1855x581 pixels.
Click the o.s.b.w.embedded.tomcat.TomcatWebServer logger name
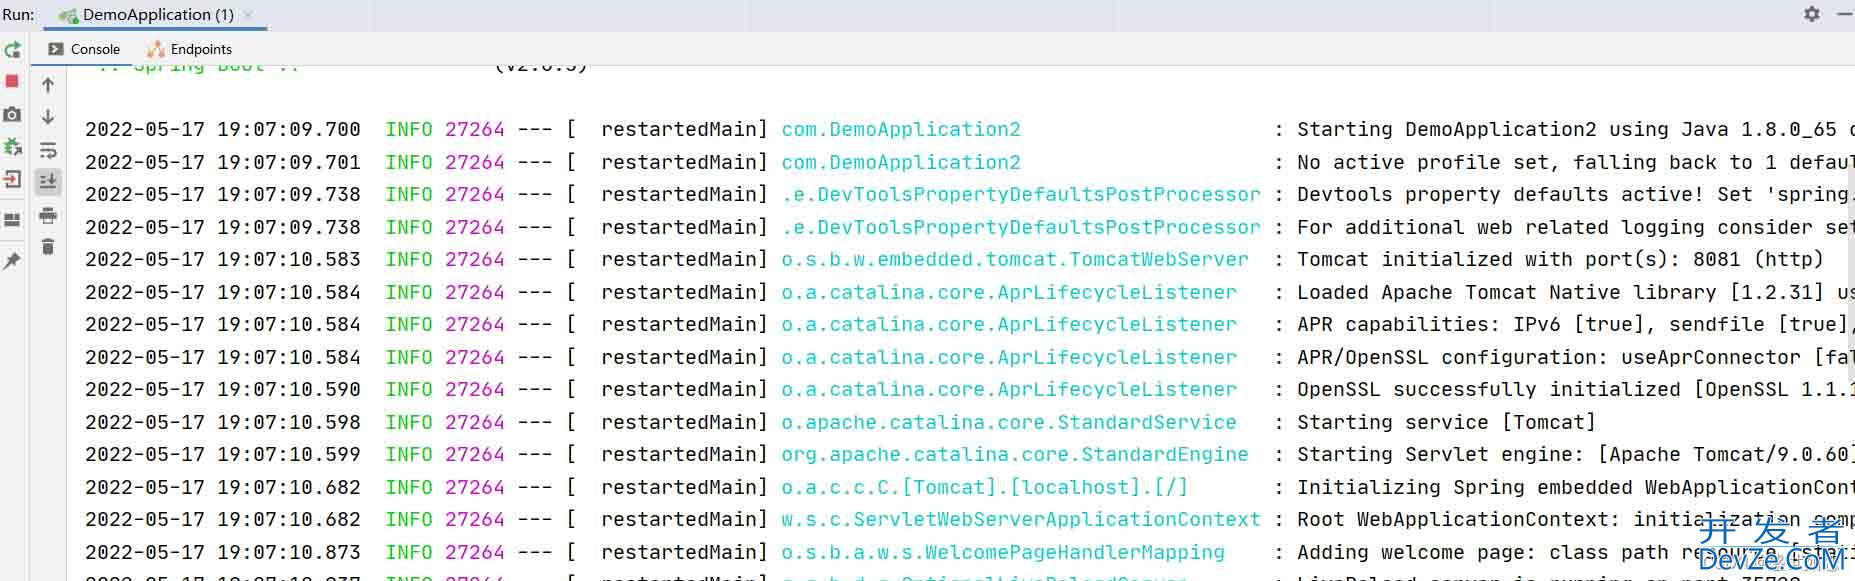(x=1015, y=259)
